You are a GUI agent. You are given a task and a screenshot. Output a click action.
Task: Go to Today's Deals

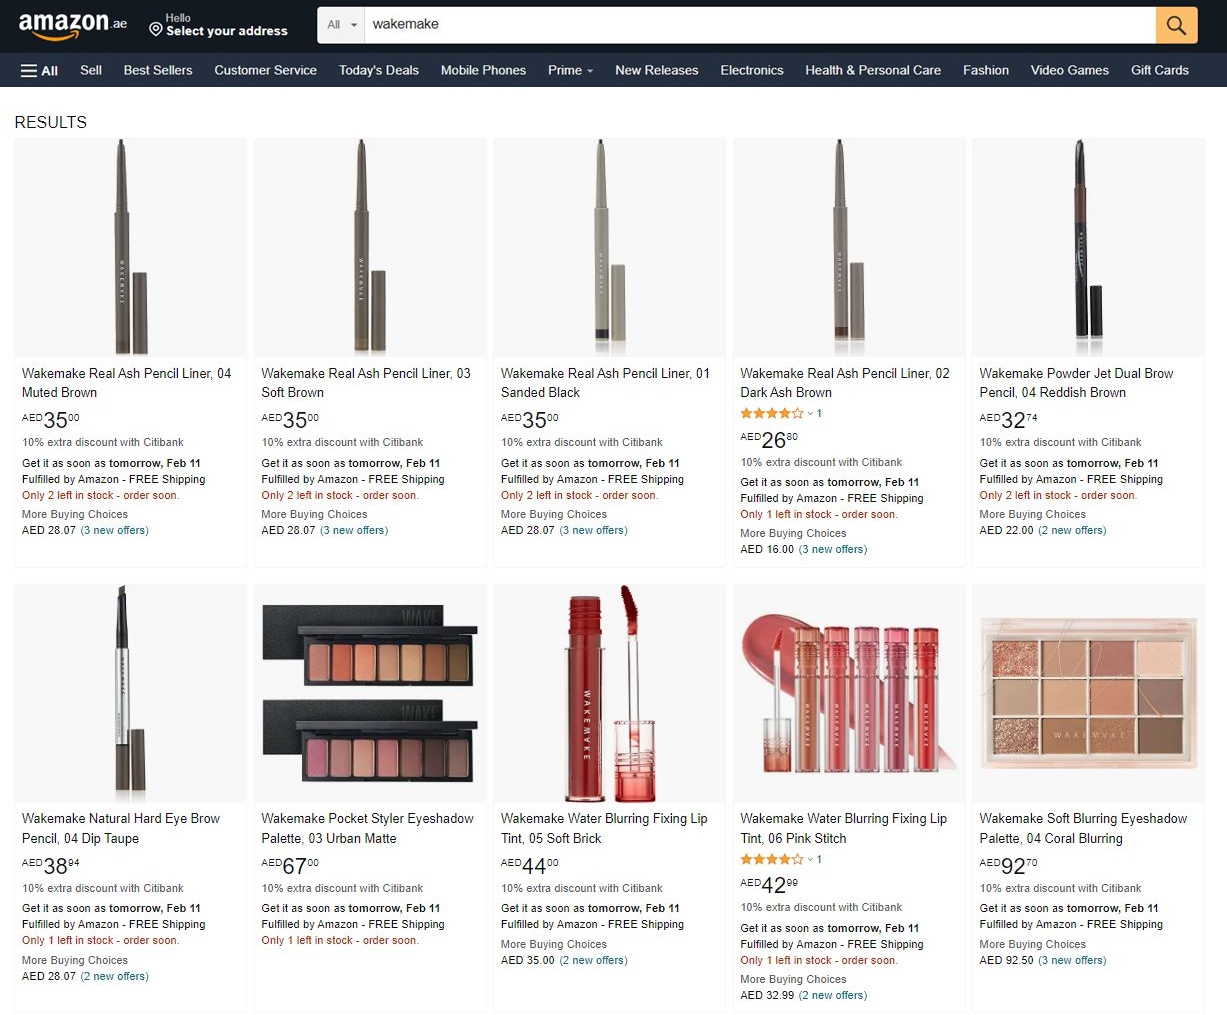(378, 70)
